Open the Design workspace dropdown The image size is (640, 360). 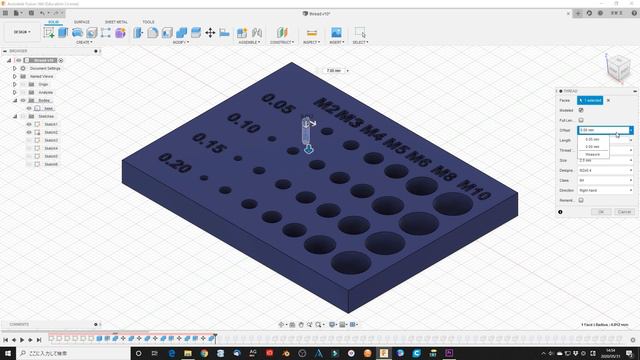tap(22, 32)
